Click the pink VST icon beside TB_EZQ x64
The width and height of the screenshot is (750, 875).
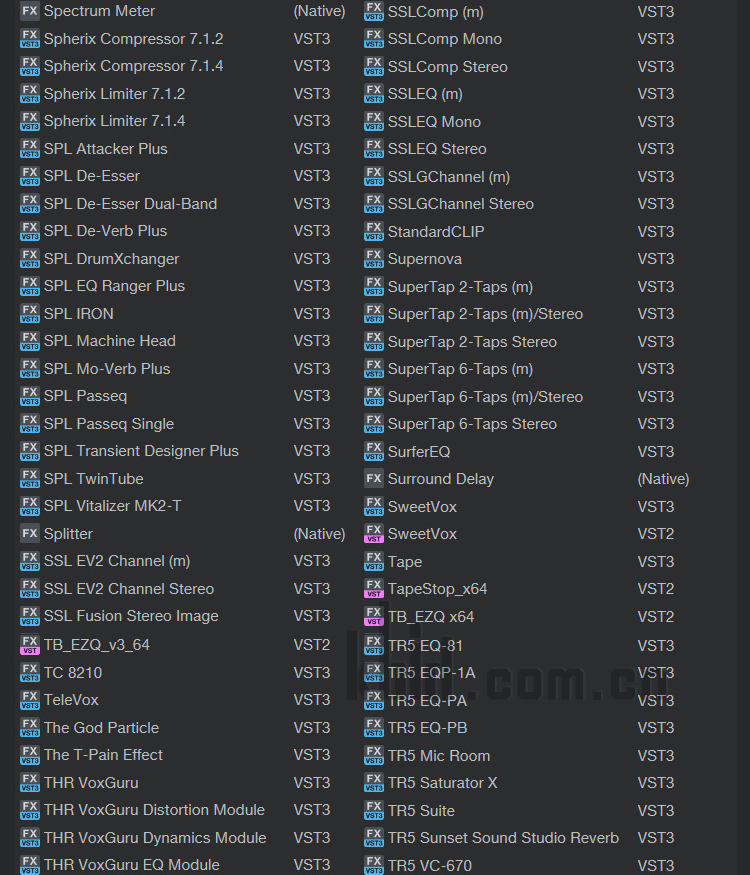coord(373,617)
